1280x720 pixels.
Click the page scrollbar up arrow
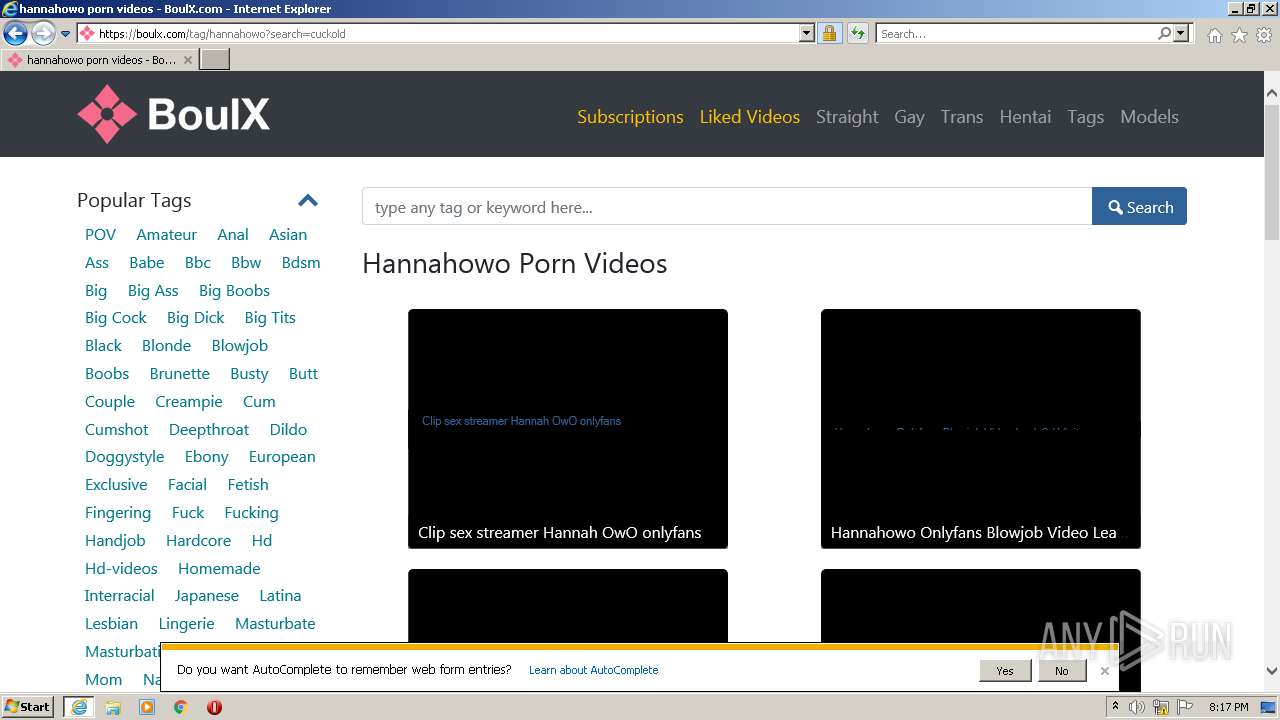pyautogui.click(x=1271, y=93)
